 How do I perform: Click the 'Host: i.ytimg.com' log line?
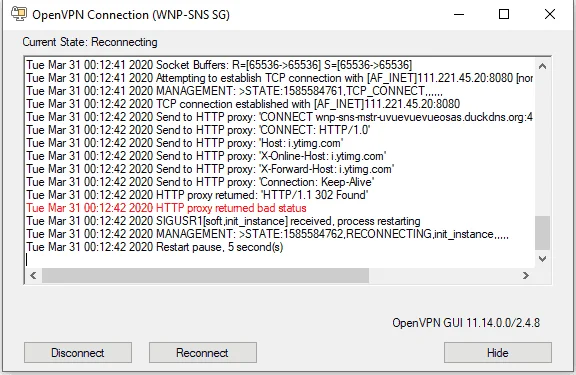point(185,143)
